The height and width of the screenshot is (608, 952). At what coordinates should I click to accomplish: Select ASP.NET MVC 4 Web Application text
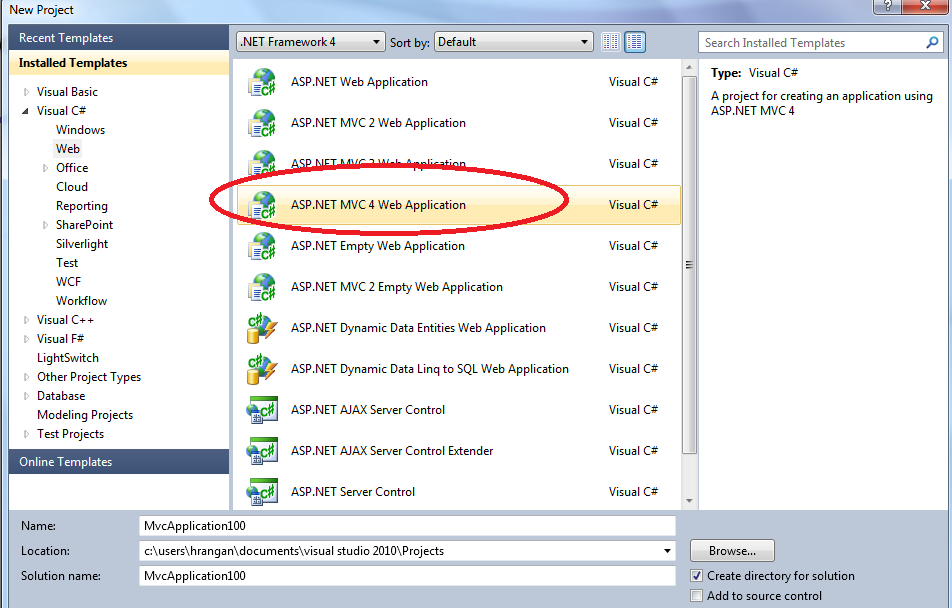coord(378,205)
